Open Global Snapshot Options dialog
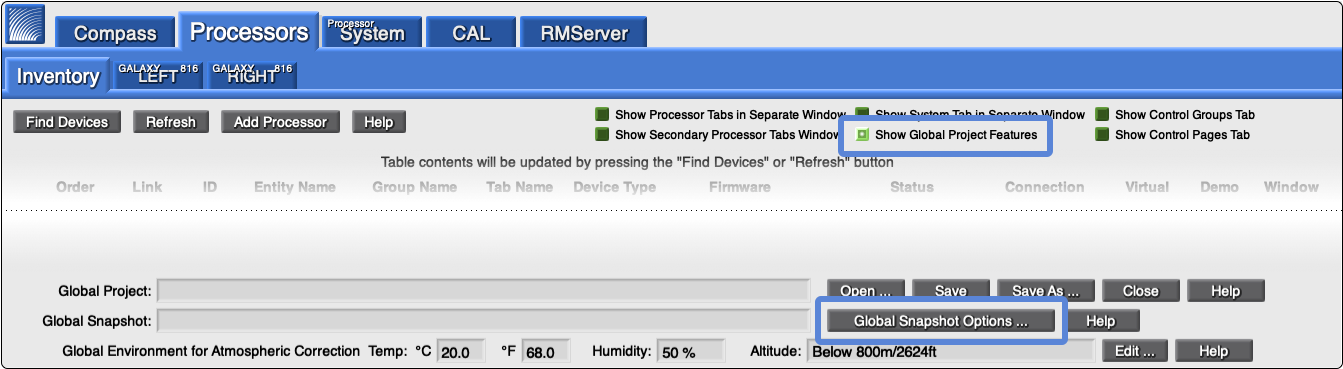This screenshot has height=369, width=1343. click(x=941, y=321)
